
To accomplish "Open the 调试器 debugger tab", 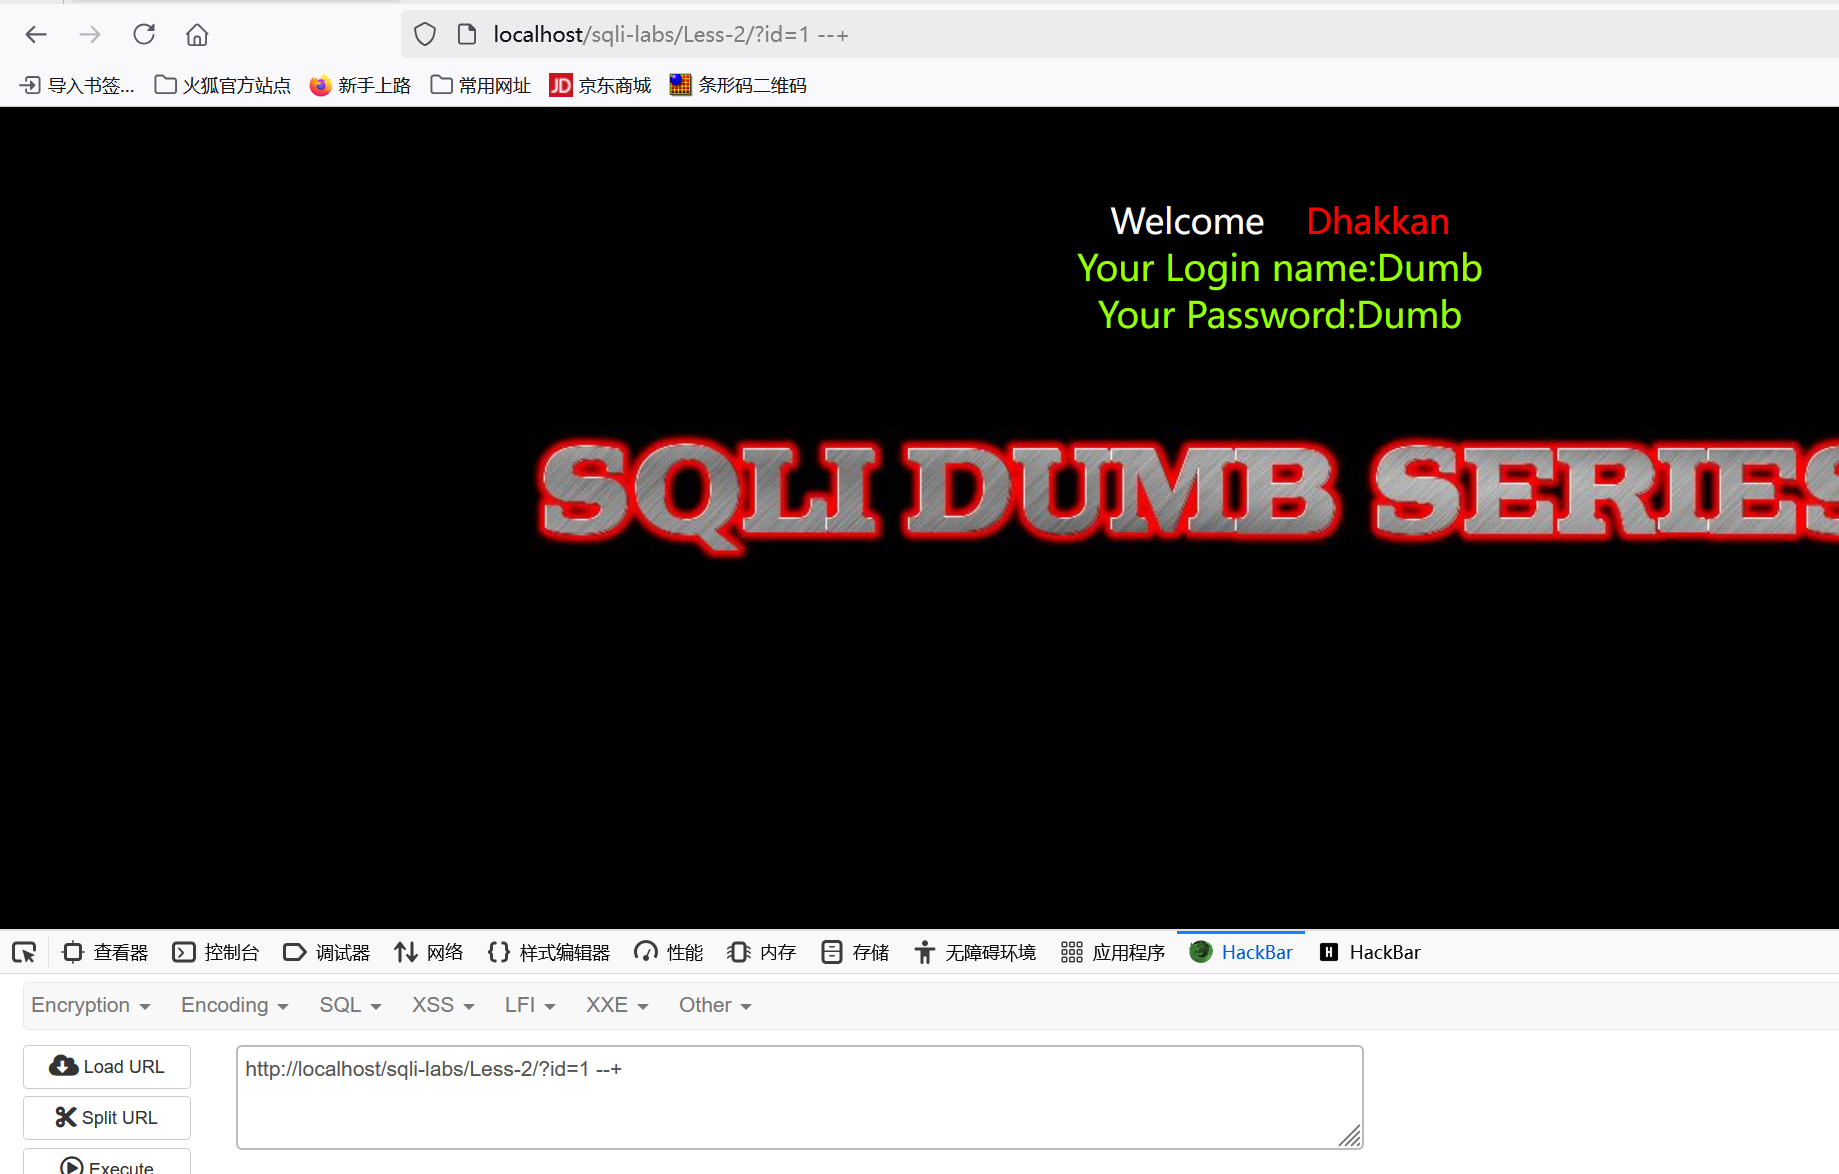I will [x=326, y=951].
